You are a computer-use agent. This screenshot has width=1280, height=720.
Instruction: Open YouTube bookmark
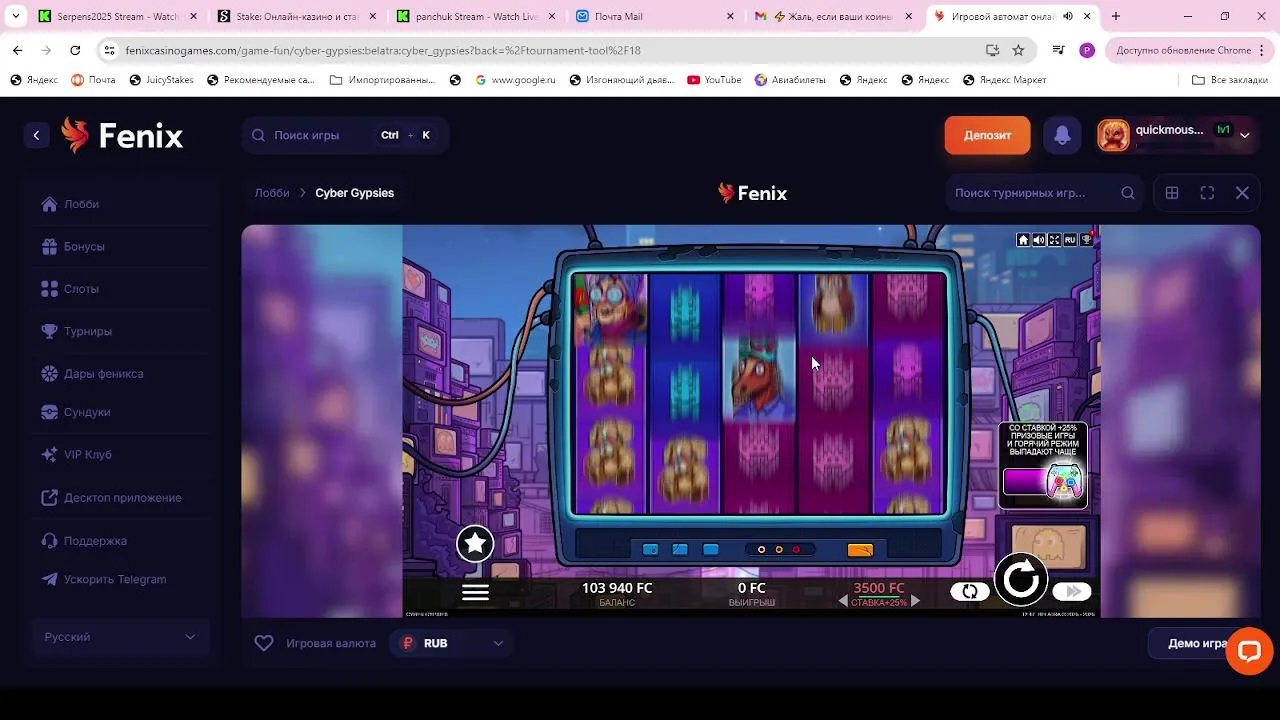714,80
